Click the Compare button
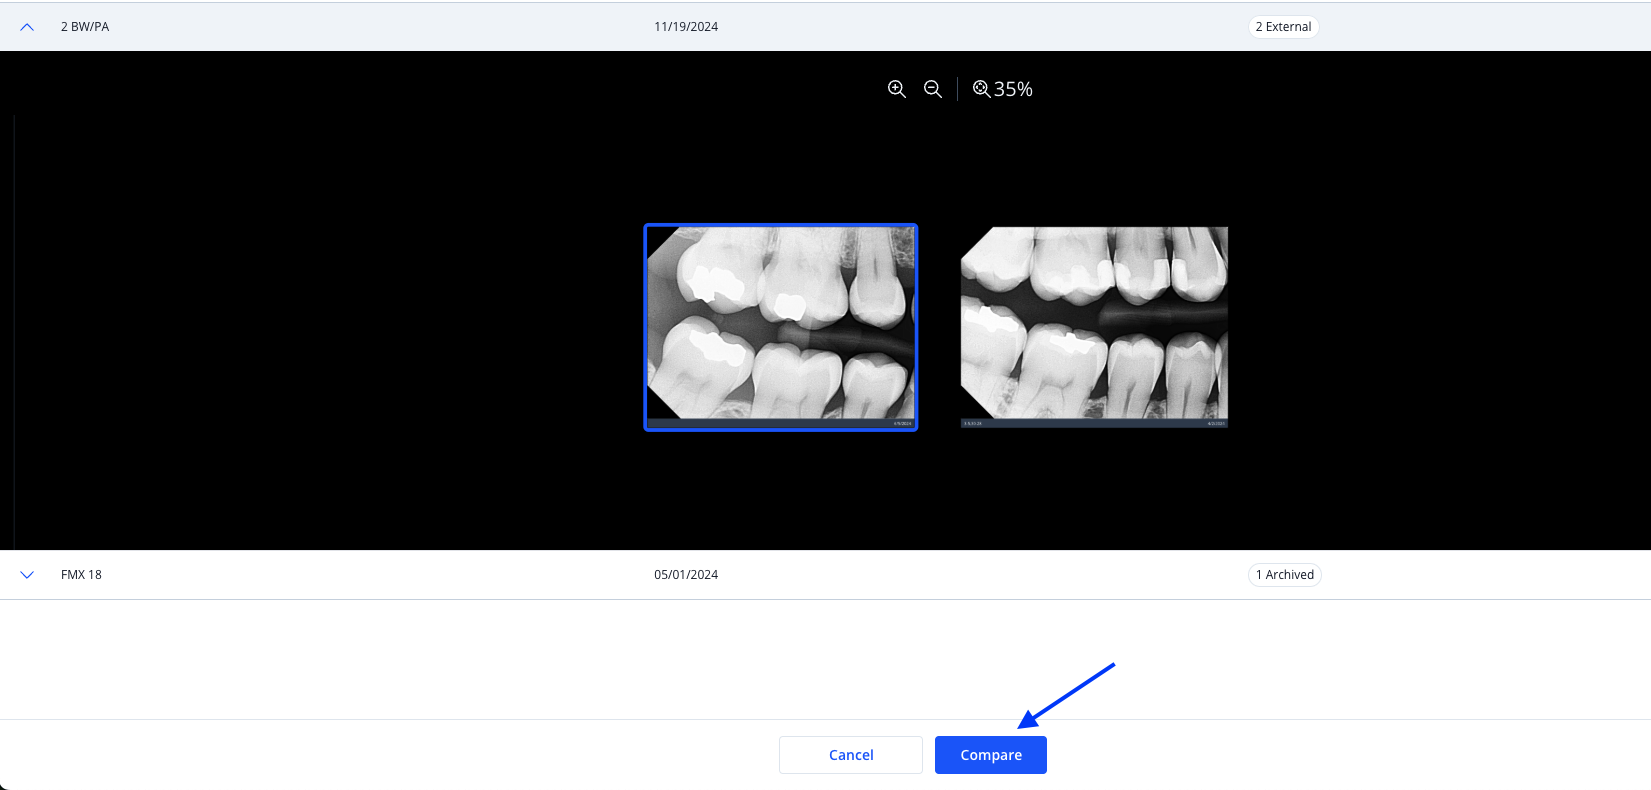Viewport: 1651px width, 790px height. [x=991, y=755]
